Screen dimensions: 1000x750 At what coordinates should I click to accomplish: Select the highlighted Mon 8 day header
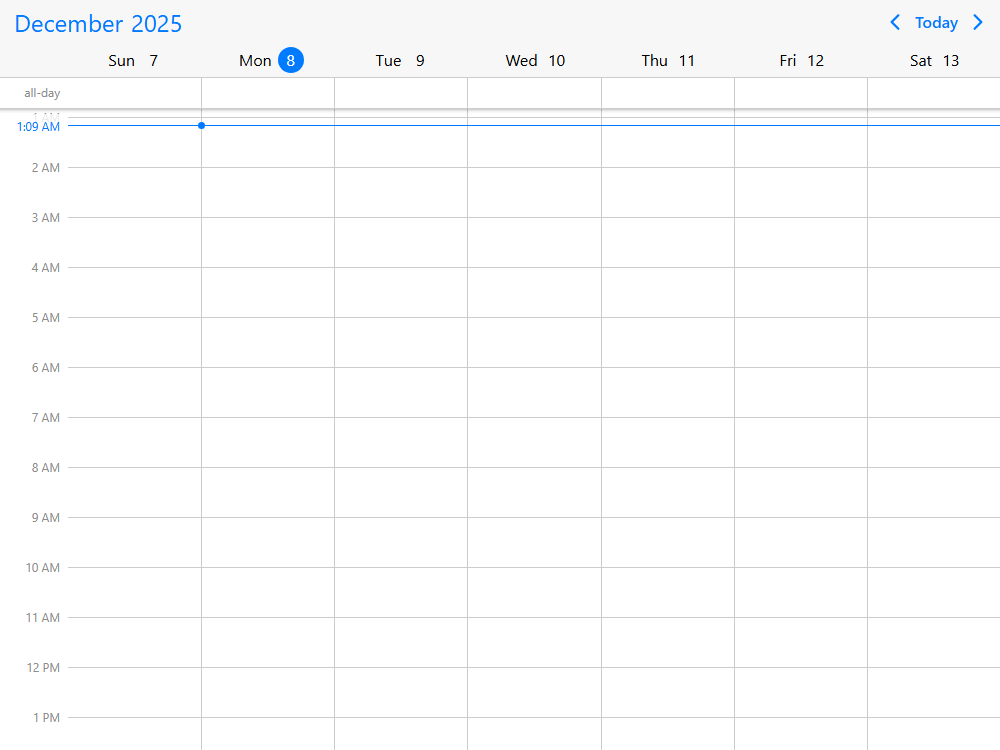click(270, 61)
